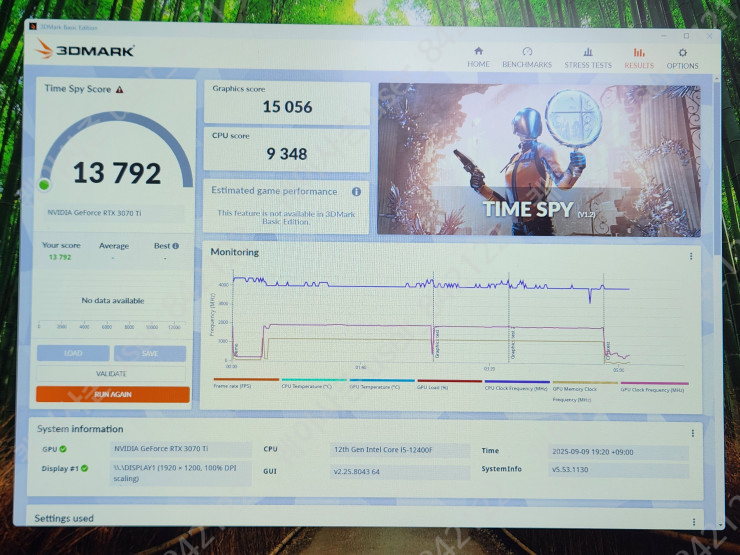Switch to the RESULTS section
The height and width of the screenshot is (555, 740).
point(639,59)
